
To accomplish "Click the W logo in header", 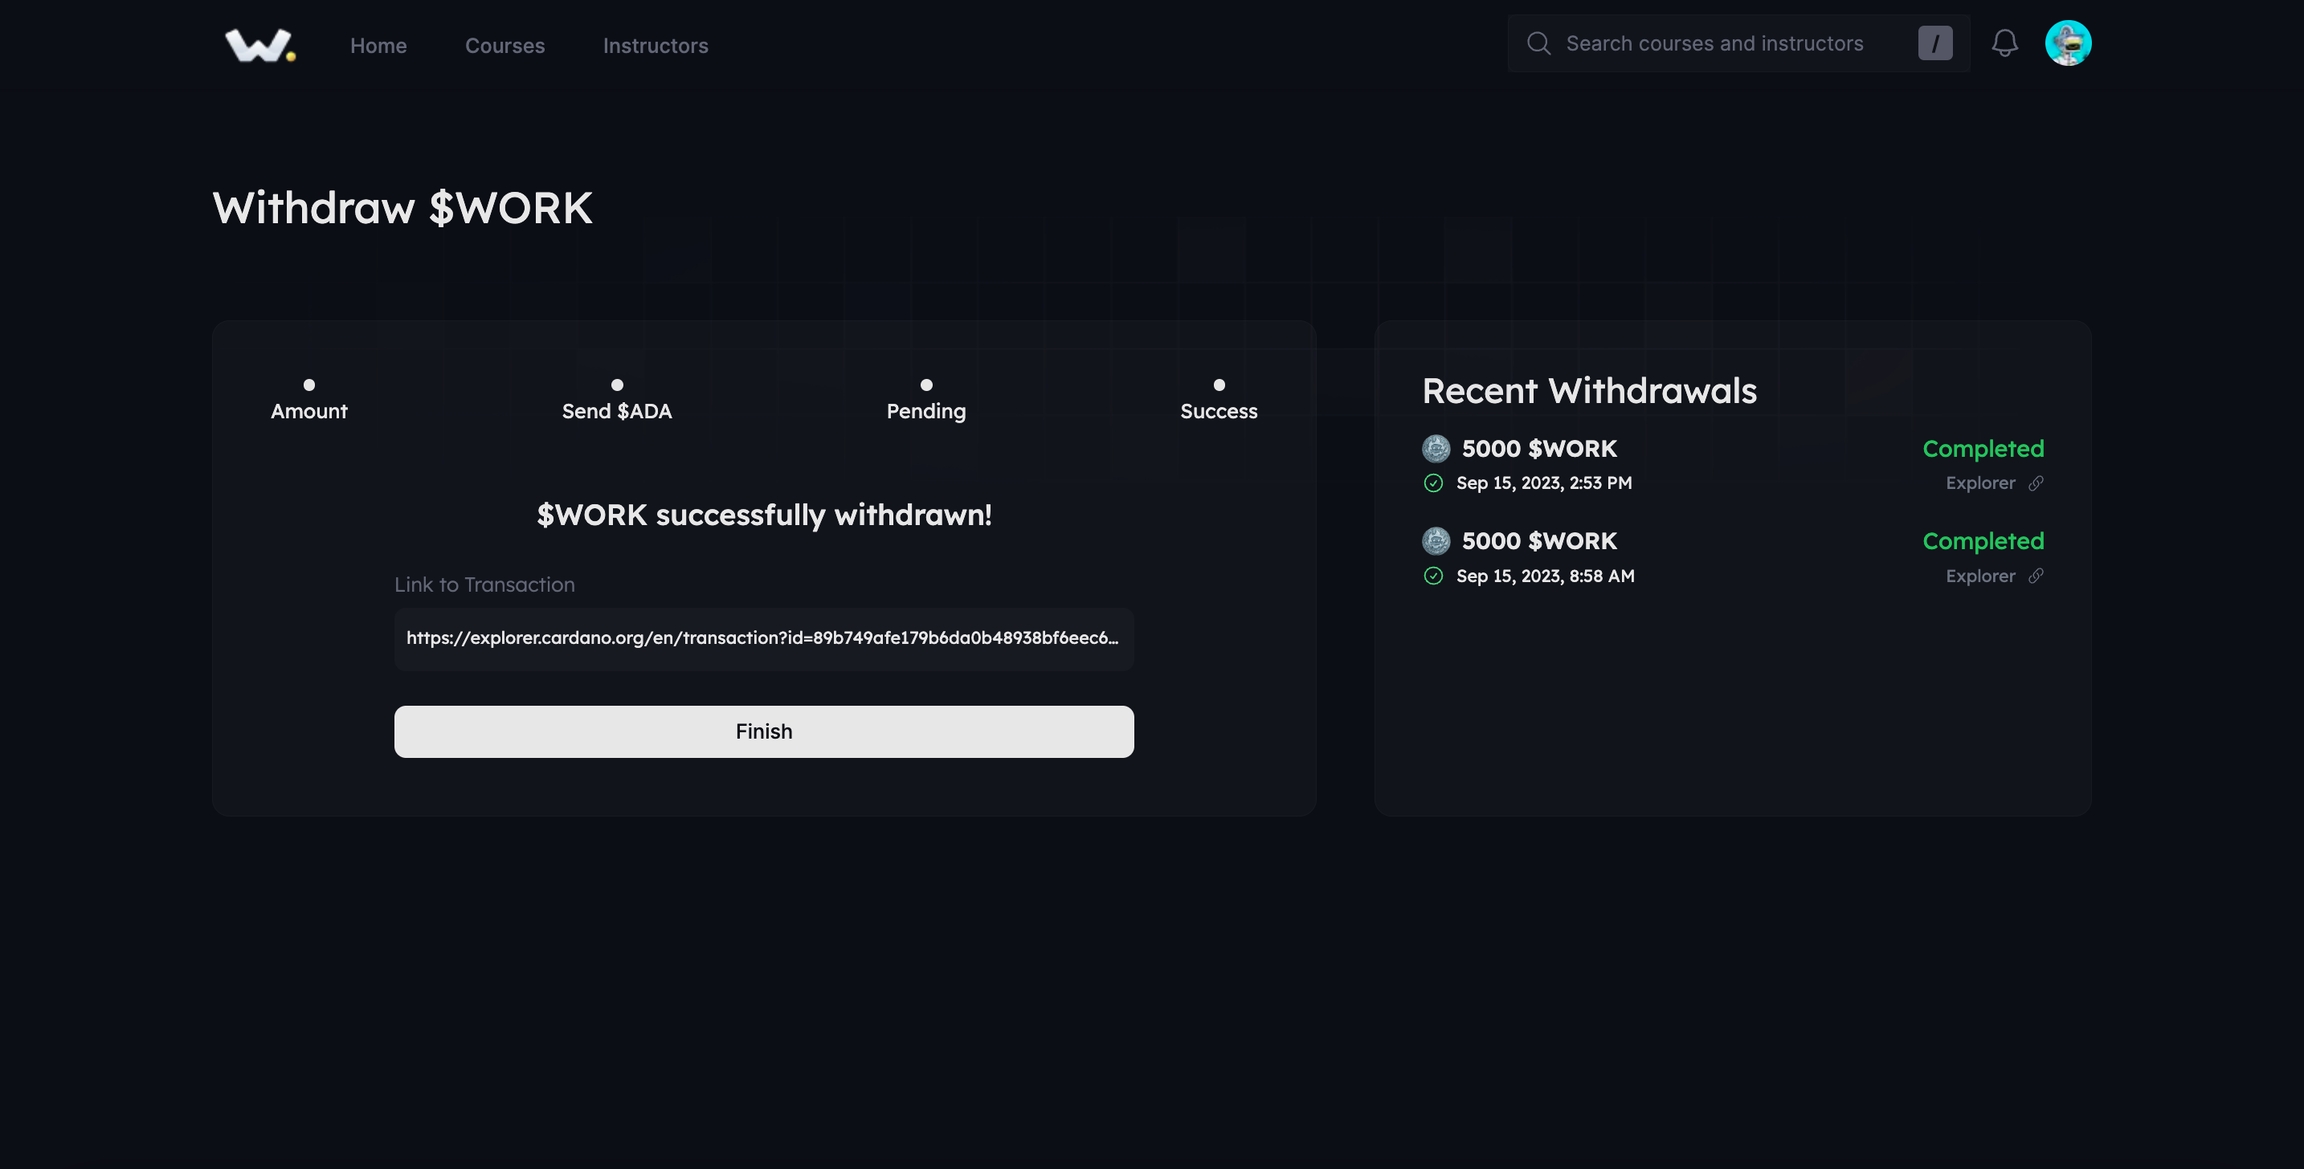I will coord(259,45).
